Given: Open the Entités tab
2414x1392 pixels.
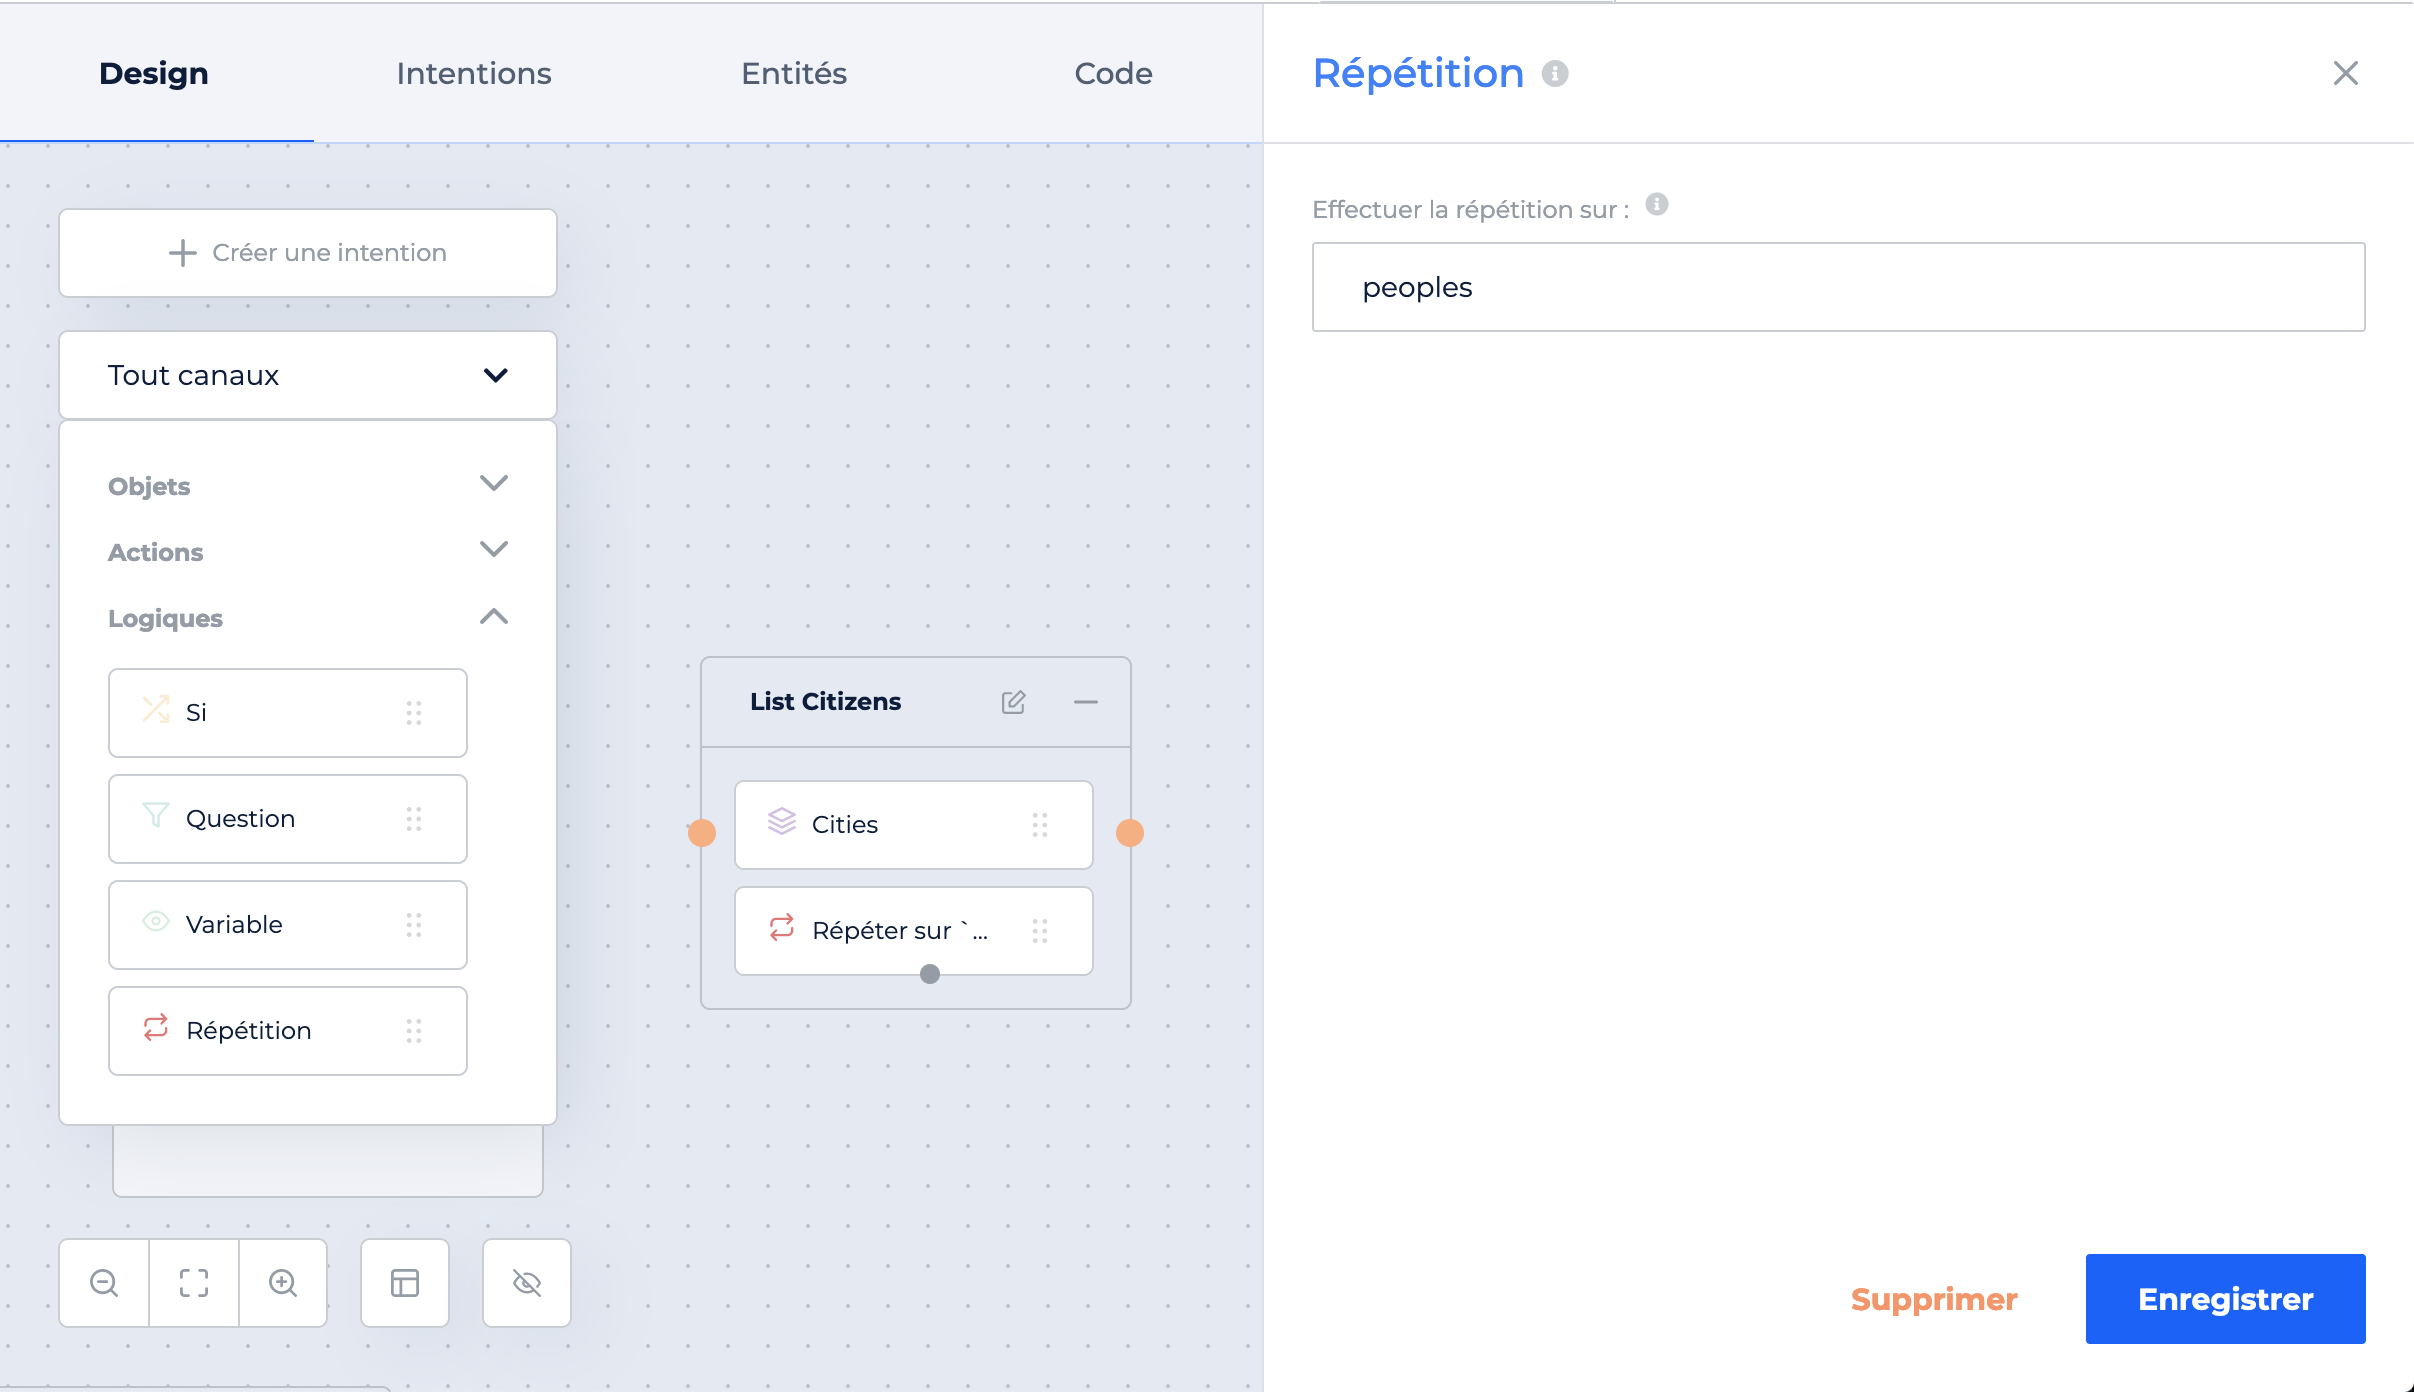Looking at the screenshot, I should tap(794, 73).
